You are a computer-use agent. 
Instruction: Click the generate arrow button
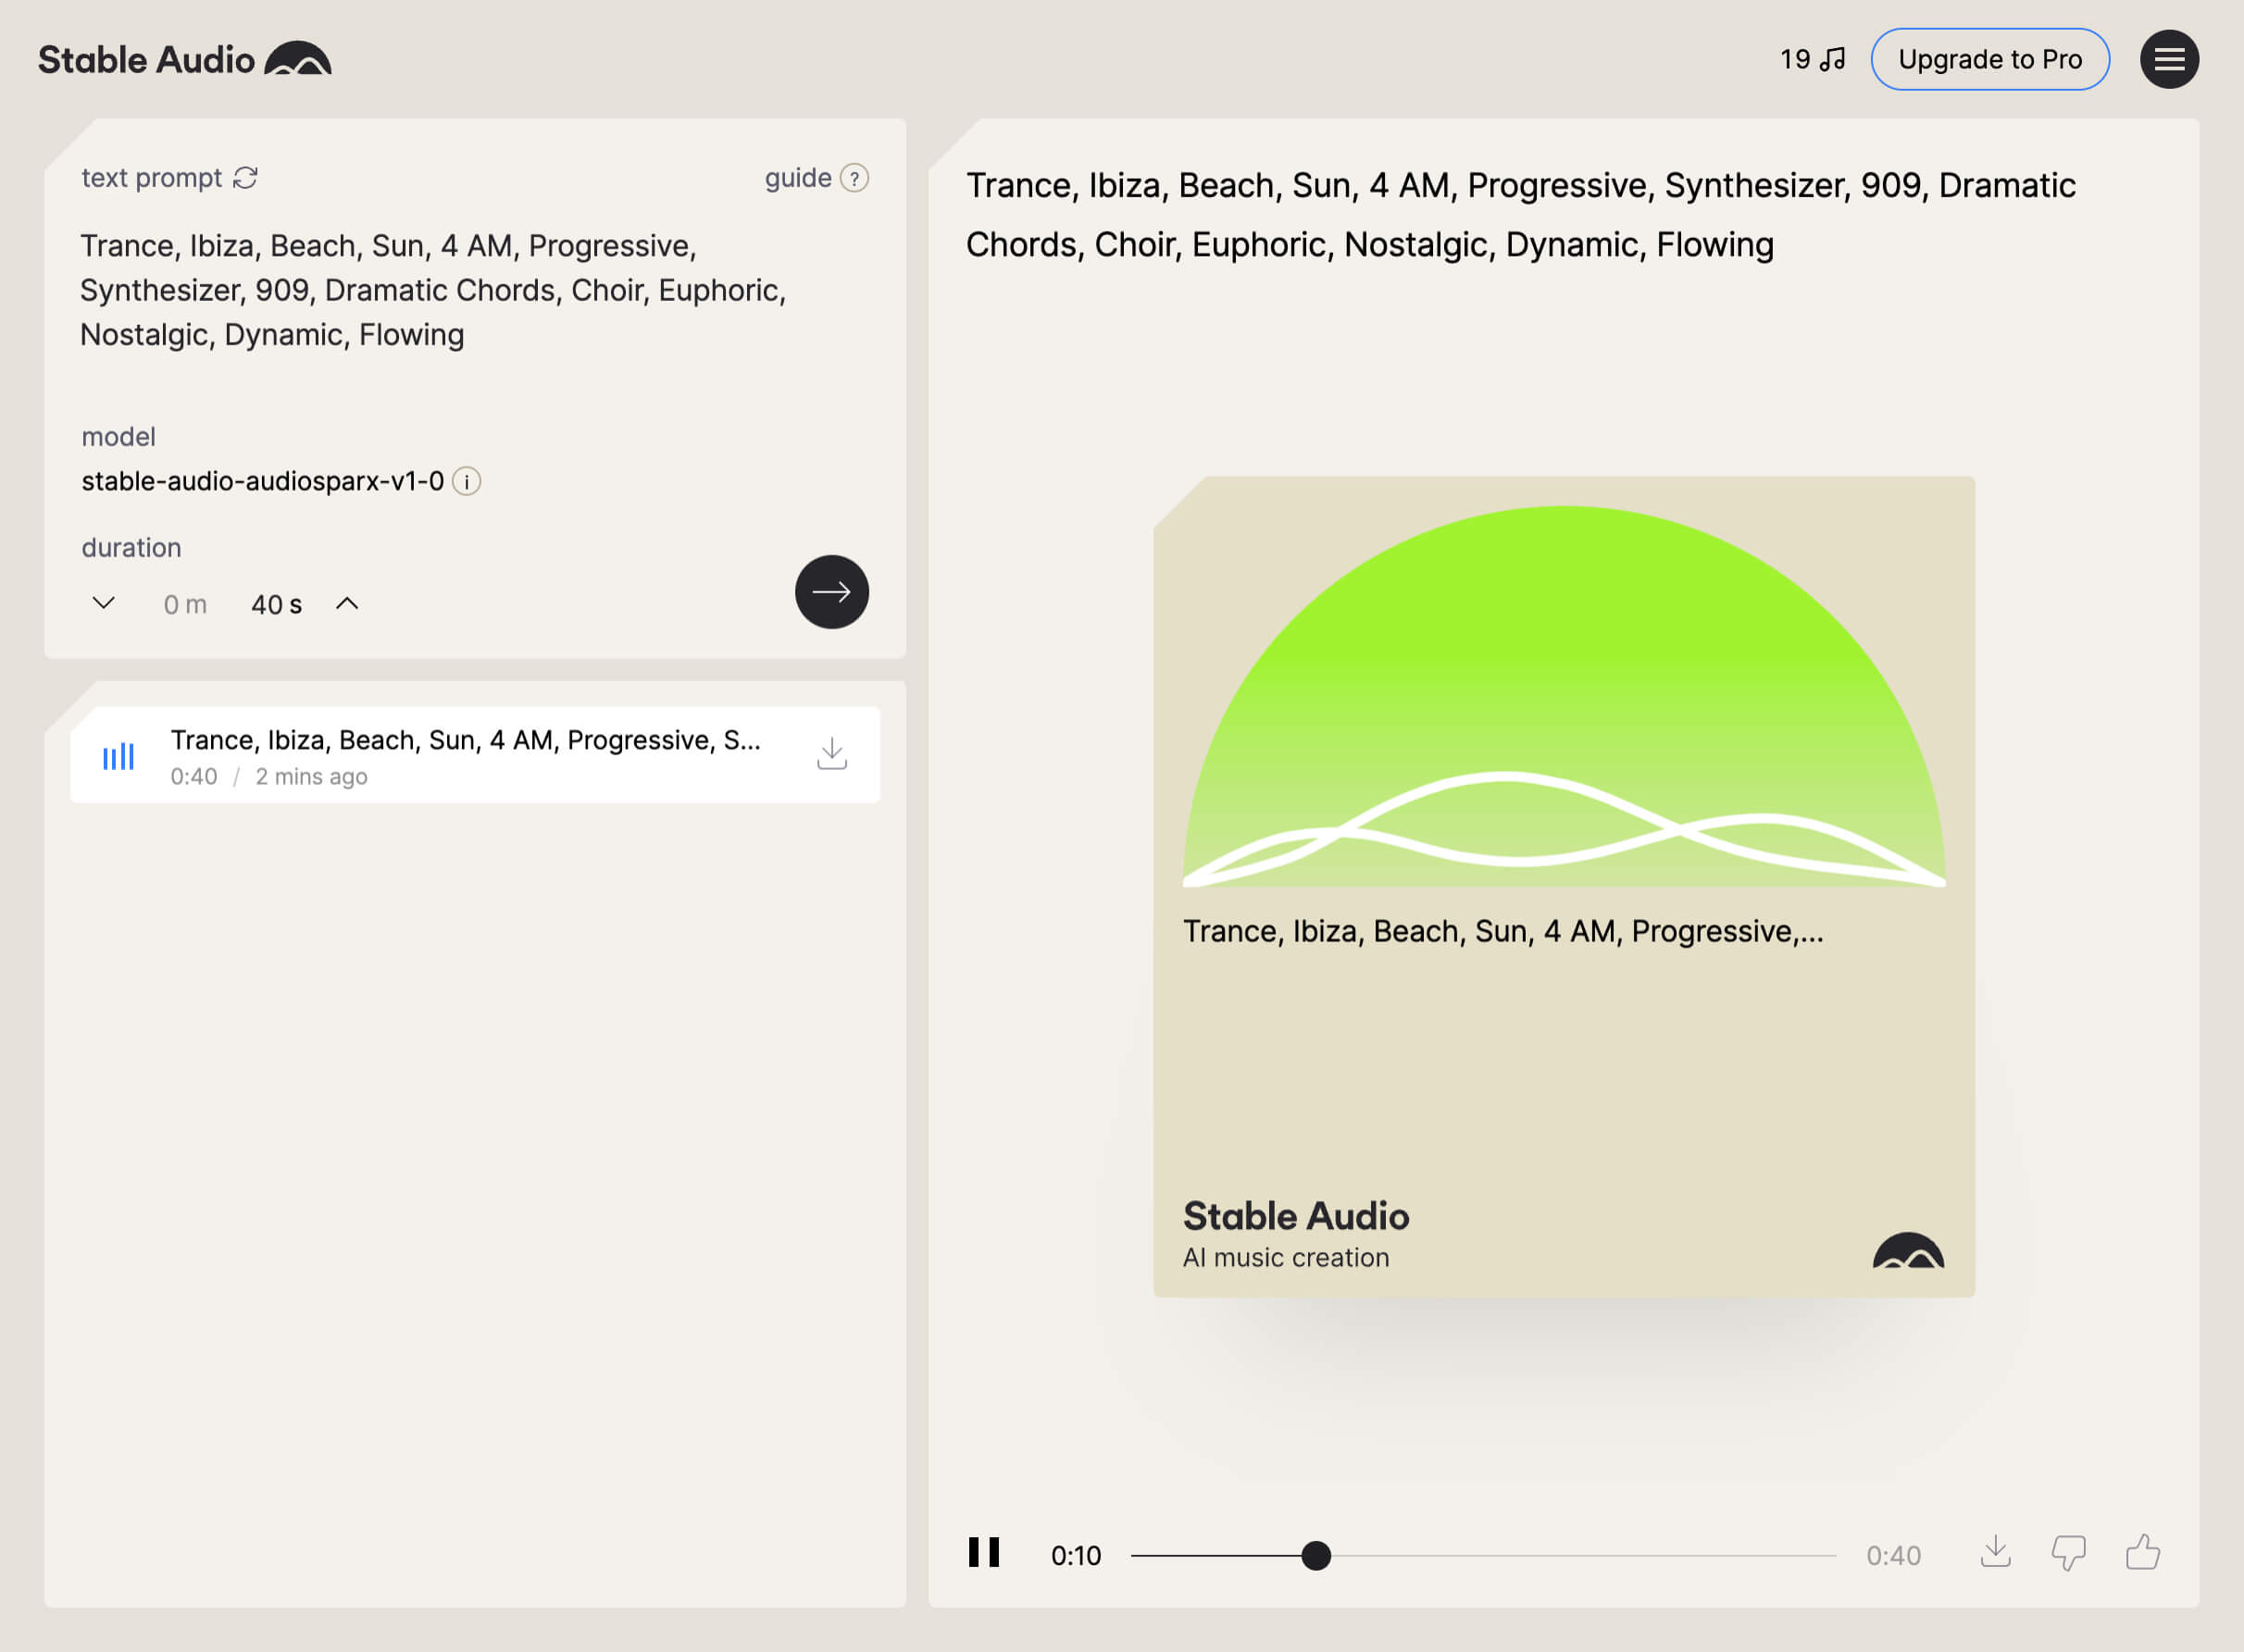click(x=831, y=592)
